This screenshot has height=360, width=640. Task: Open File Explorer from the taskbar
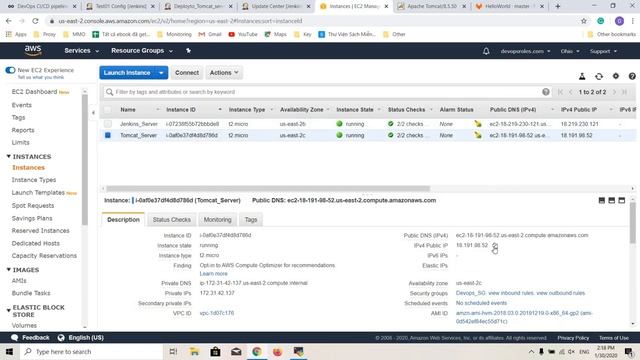(194, 351)
